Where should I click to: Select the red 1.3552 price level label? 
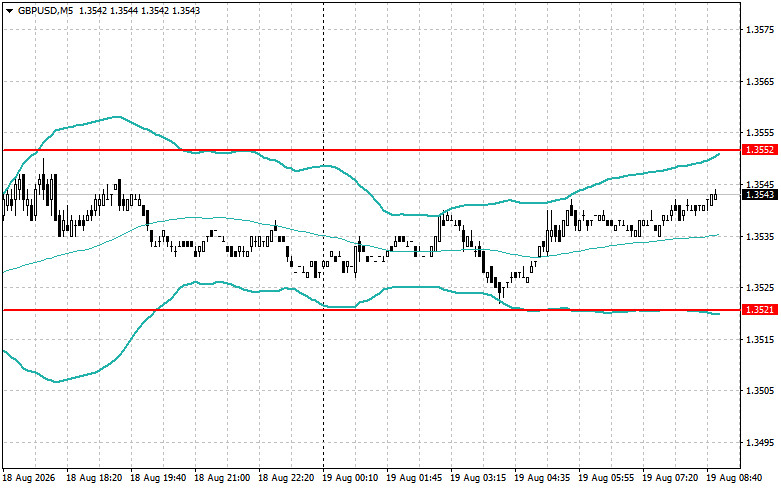point(760,150)
